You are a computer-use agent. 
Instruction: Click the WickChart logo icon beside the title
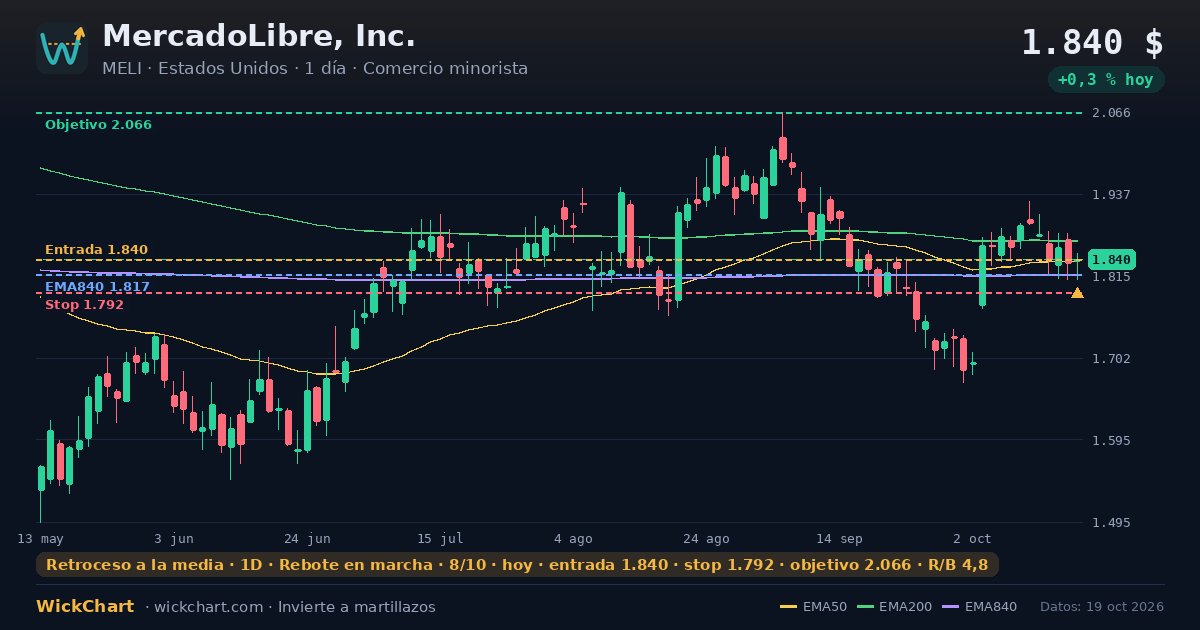point(62,48)
